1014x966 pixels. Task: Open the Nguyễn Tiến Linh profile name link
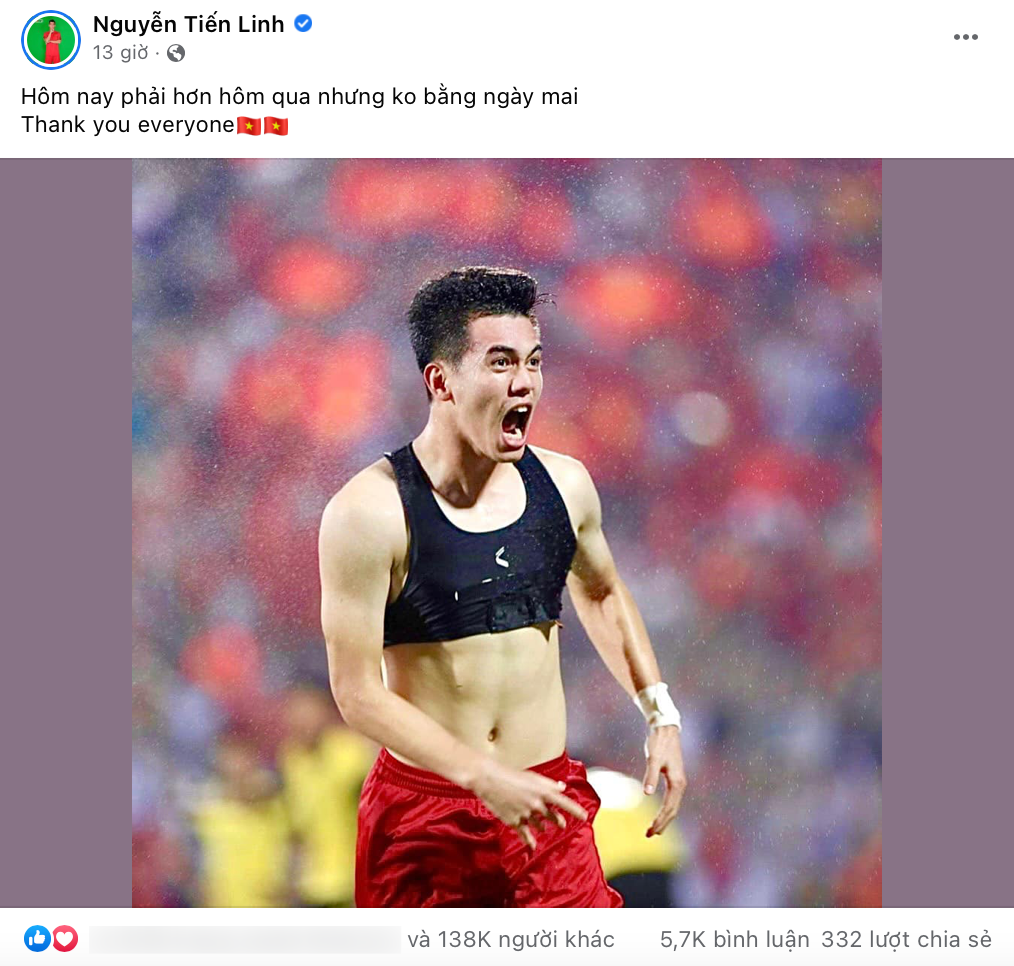pyautogui.click(x=188, y=24)
